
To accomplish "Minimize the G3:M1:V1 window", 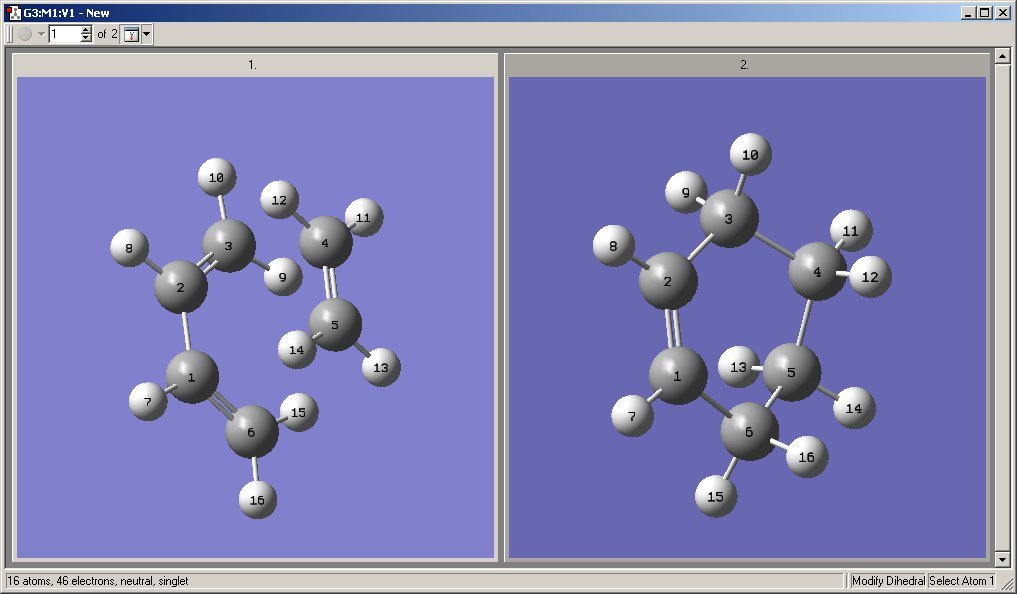I will (968, 12).
